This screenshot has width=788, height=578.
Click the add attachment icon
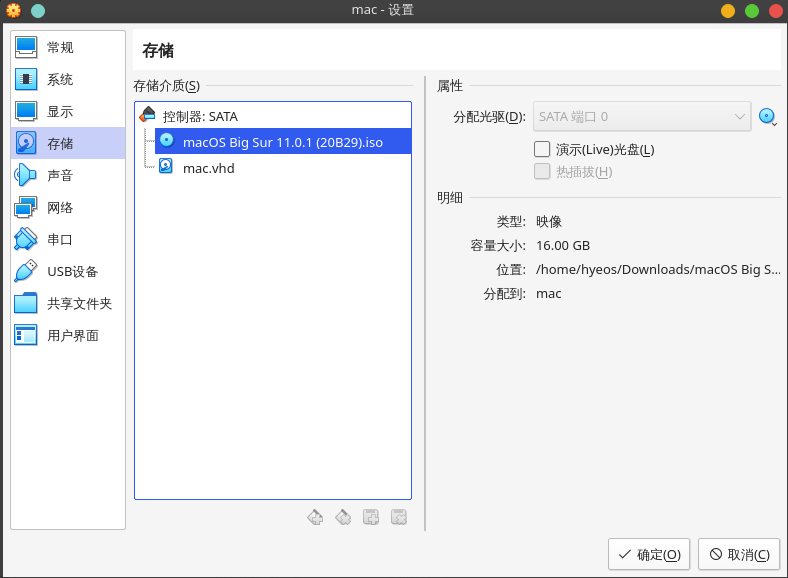click(371, 517)
